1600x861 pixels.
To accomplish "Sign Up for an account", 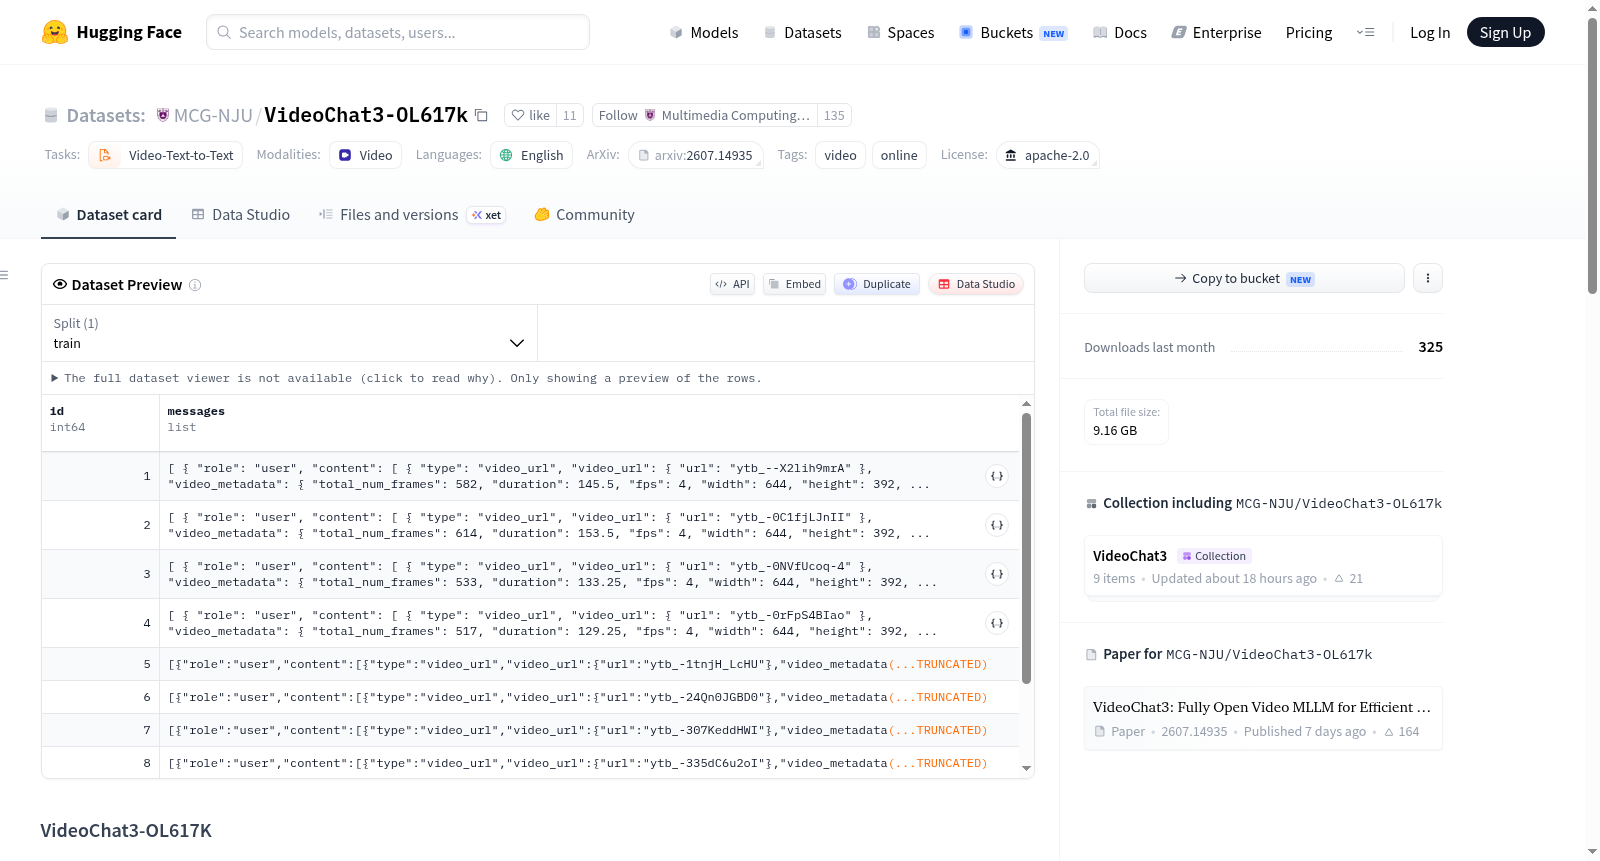I will tap(1505, 32).
